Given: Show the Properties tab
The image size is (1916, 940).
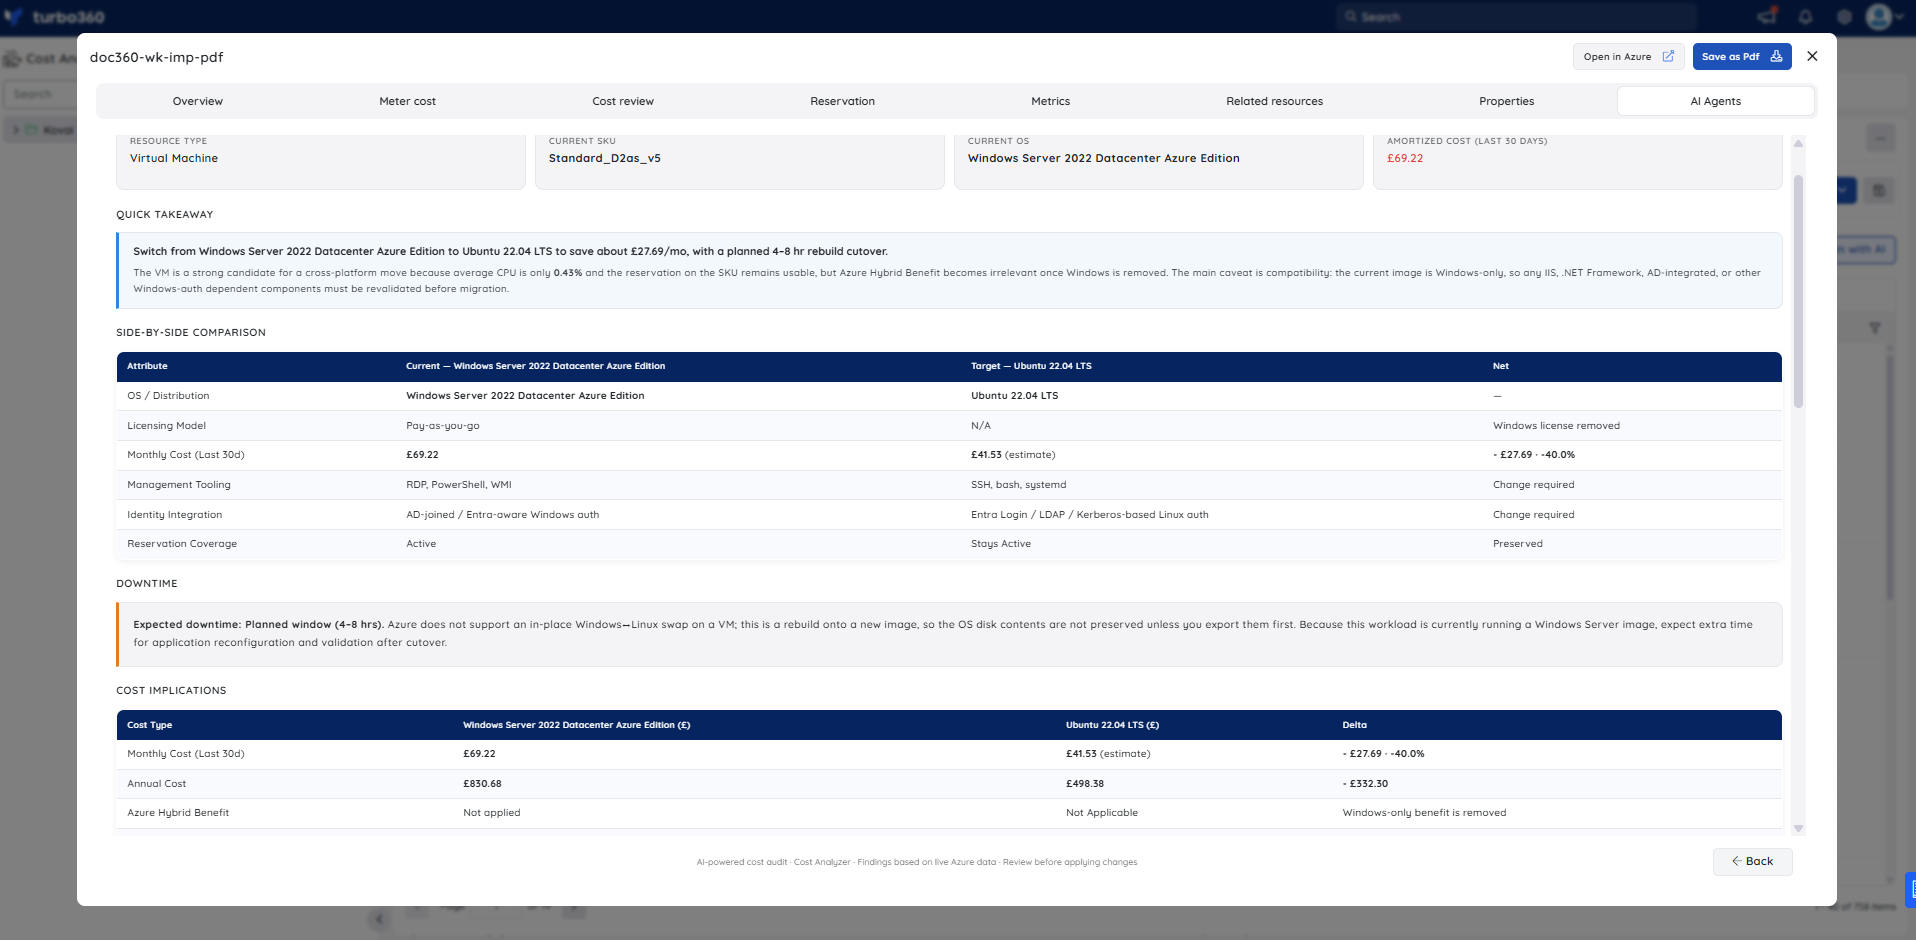Looking at the screenshot, I should click(x=1506, y=101).
